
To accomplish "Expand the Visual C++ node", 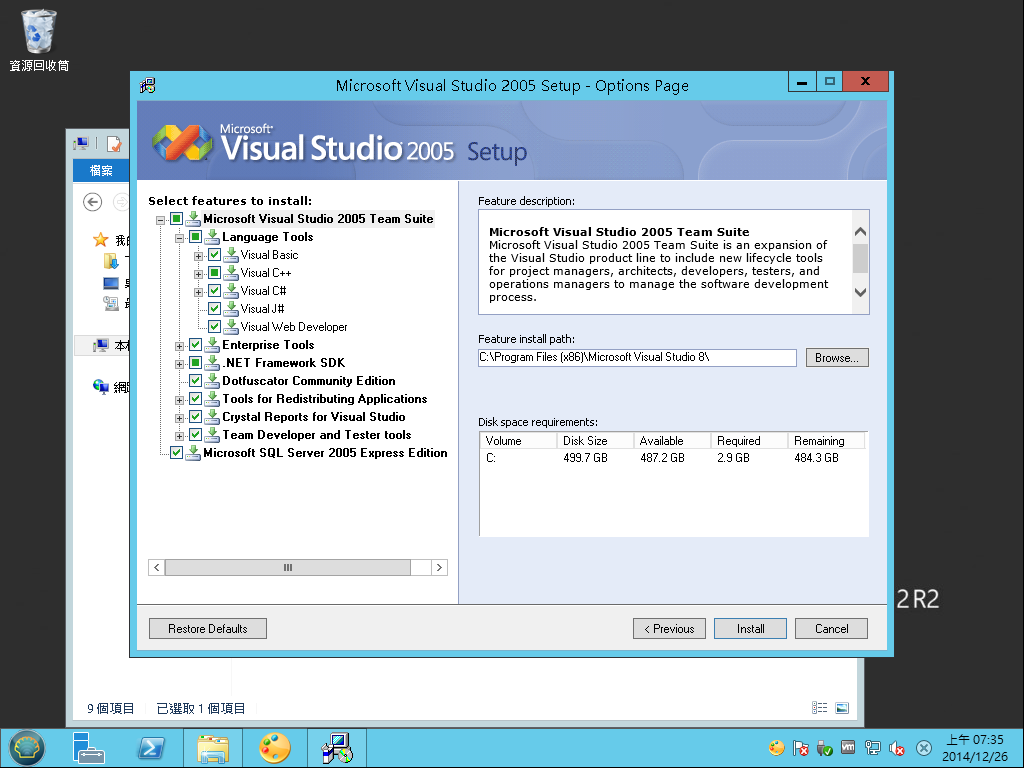I will click(x=198, y=274).
